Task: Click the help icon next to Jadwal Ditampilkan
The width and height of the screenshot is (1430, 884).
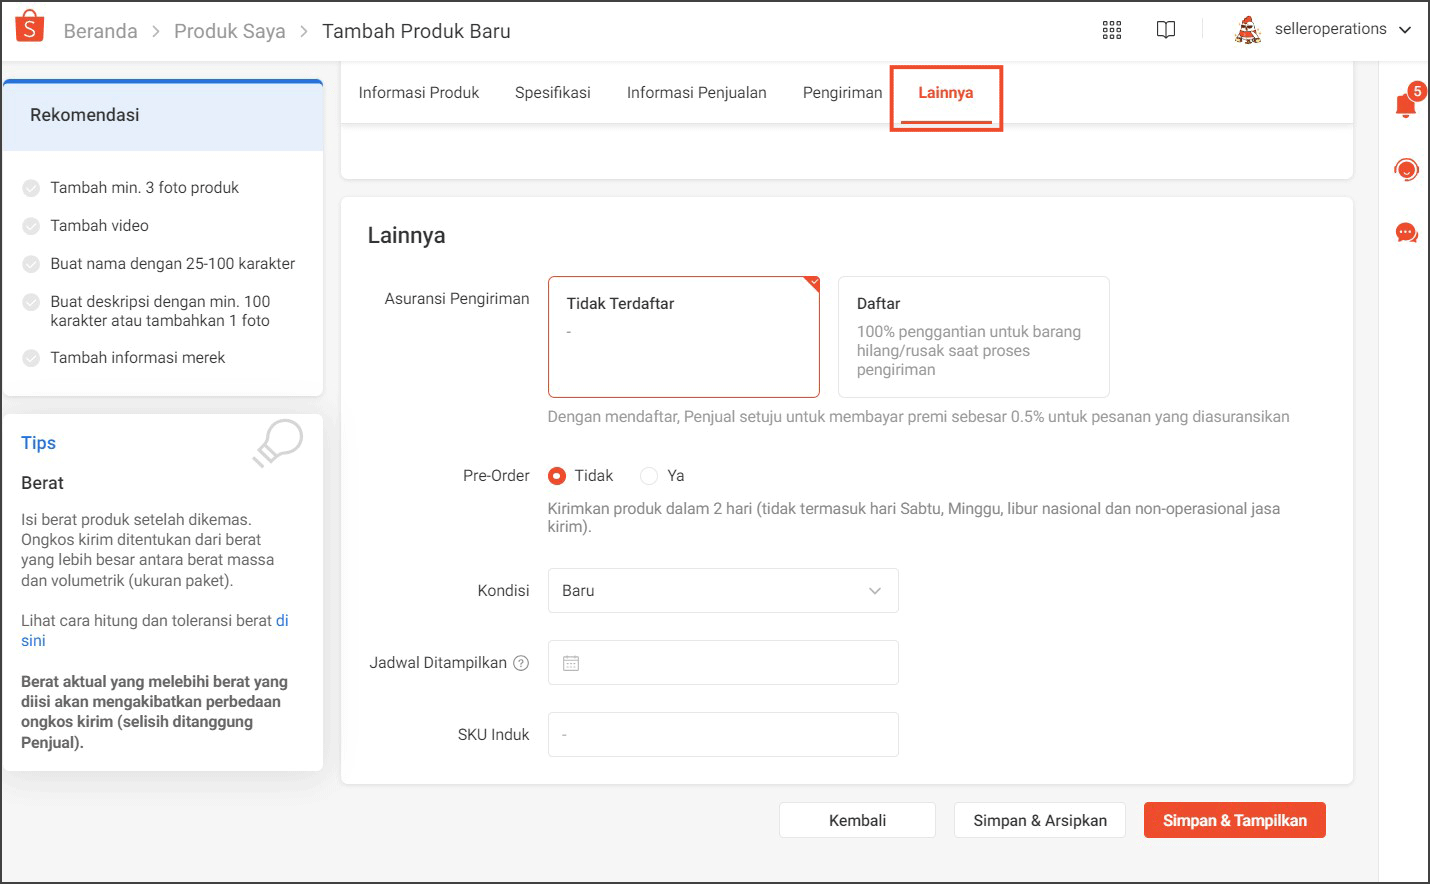Action: pyautogui.click(x=521, y=661)
